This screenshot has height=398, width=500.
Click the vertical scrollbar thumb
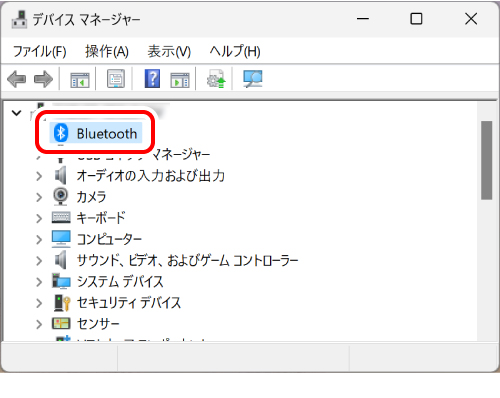tap(487, 160)
